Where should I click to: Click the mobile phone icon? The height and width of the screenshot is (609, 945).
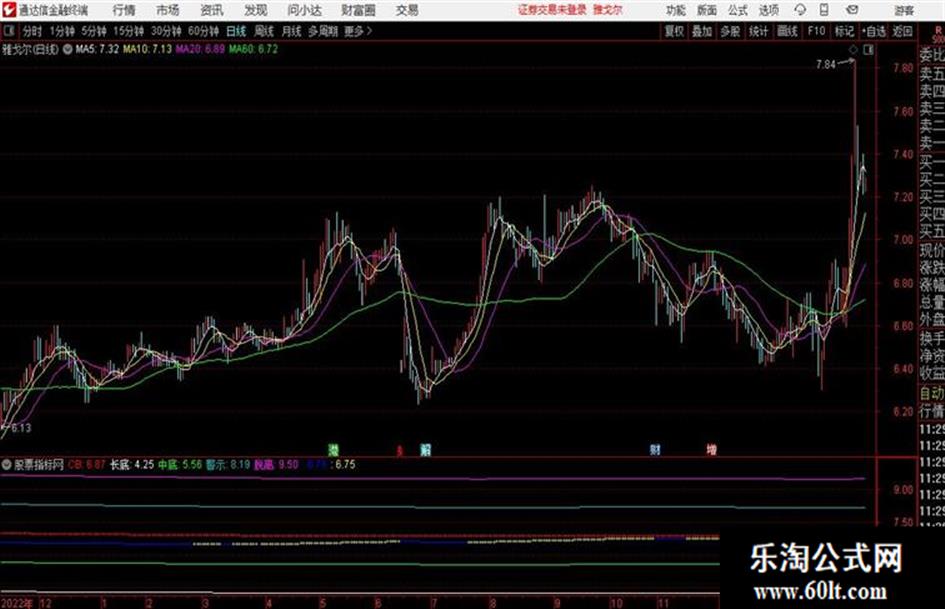(x=824, y=10)
